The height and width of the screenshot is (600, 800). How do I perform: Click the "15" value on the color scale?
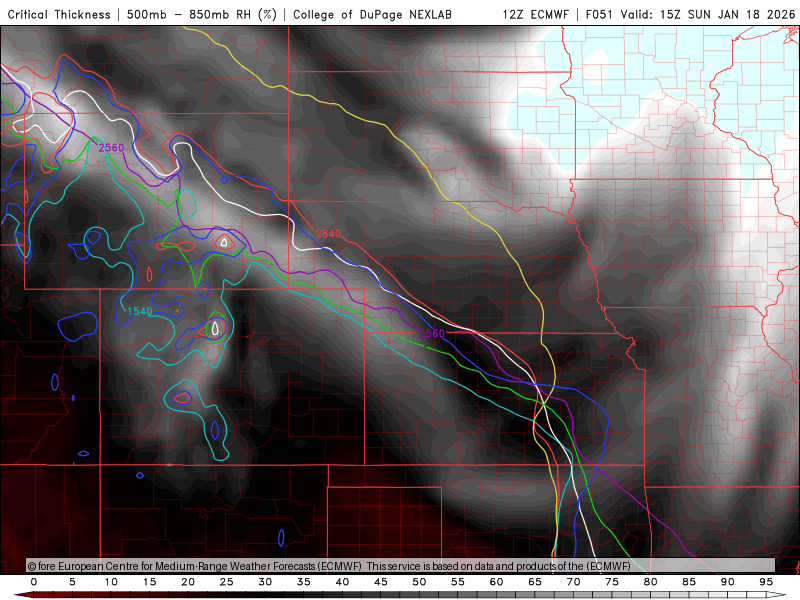point(149,582)
